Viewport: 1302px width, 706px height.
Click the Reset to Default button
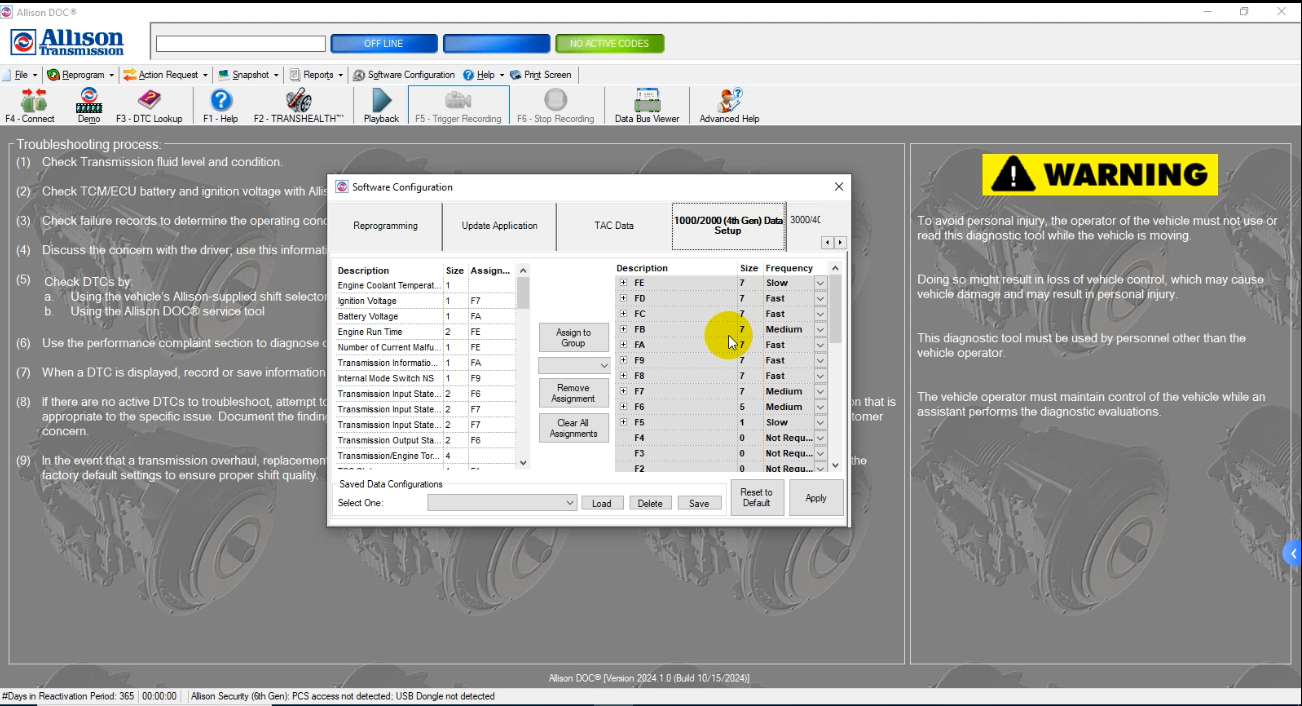[x=756, y=497]
